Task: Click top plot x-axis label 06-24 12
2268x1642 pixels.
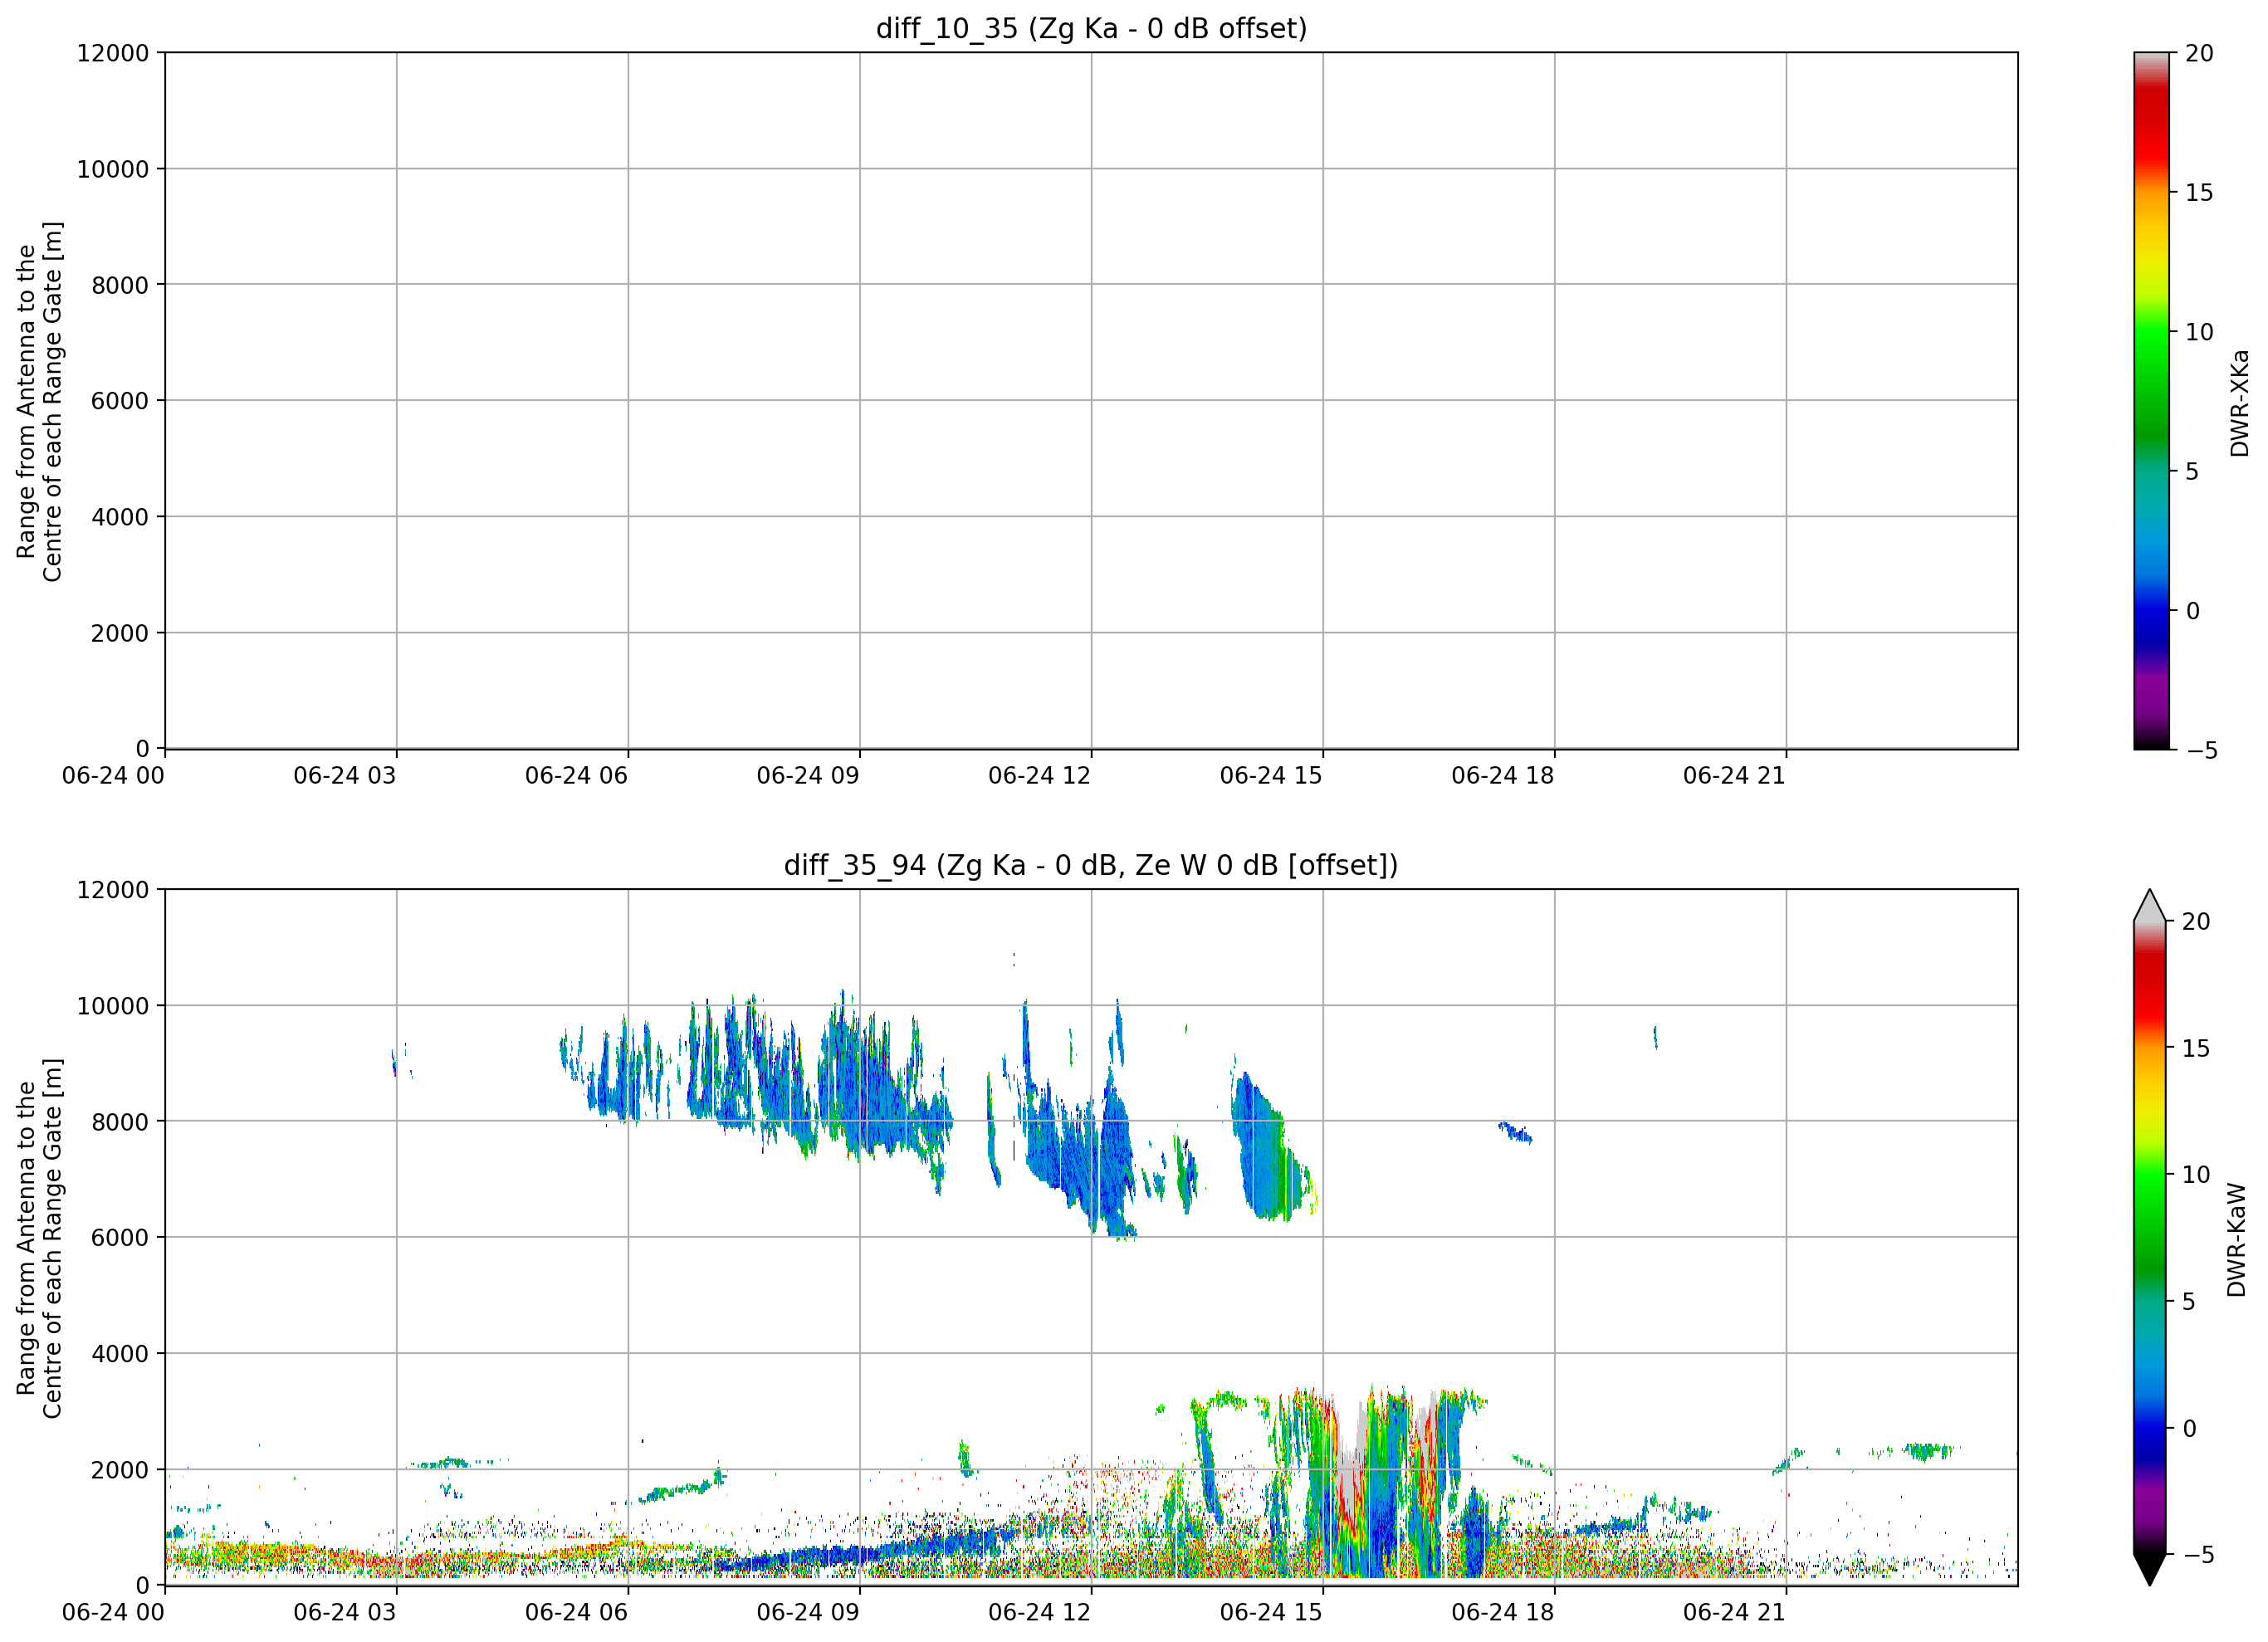Action: pyautogui.click(x=1039, y=776)
